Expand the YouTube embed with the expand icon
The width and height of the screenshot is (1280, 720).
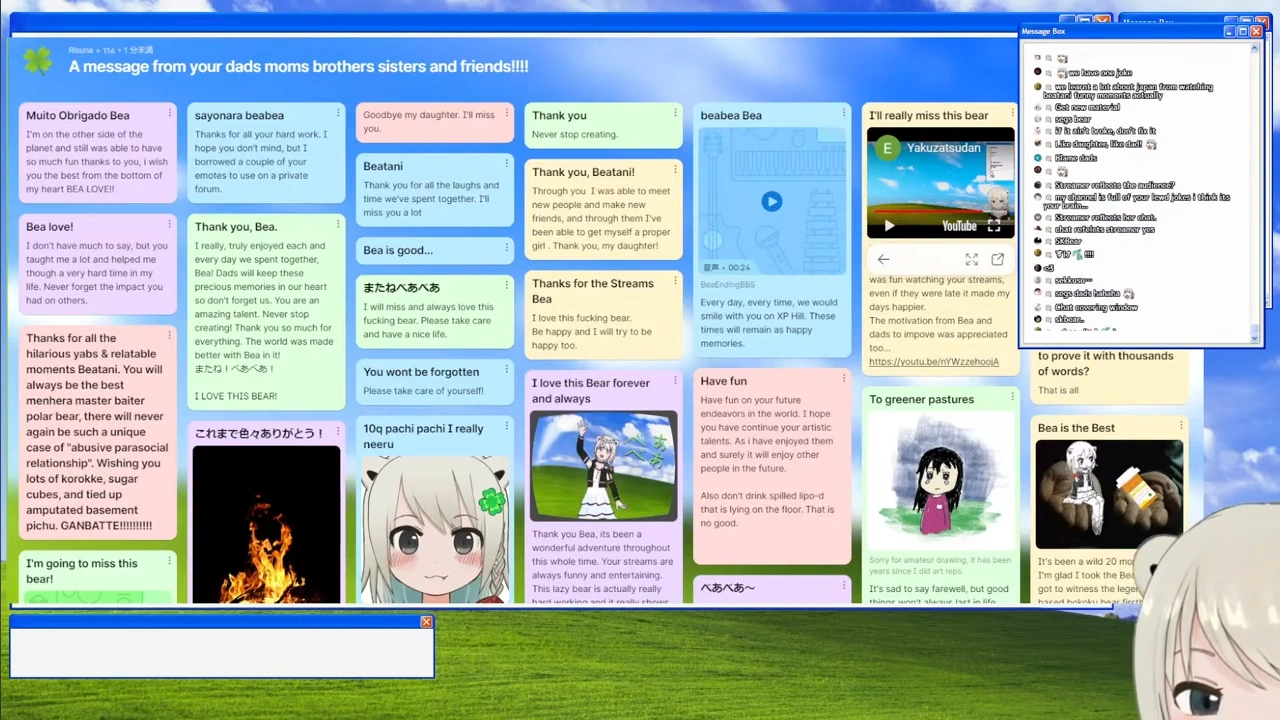(x=971, y=260)
